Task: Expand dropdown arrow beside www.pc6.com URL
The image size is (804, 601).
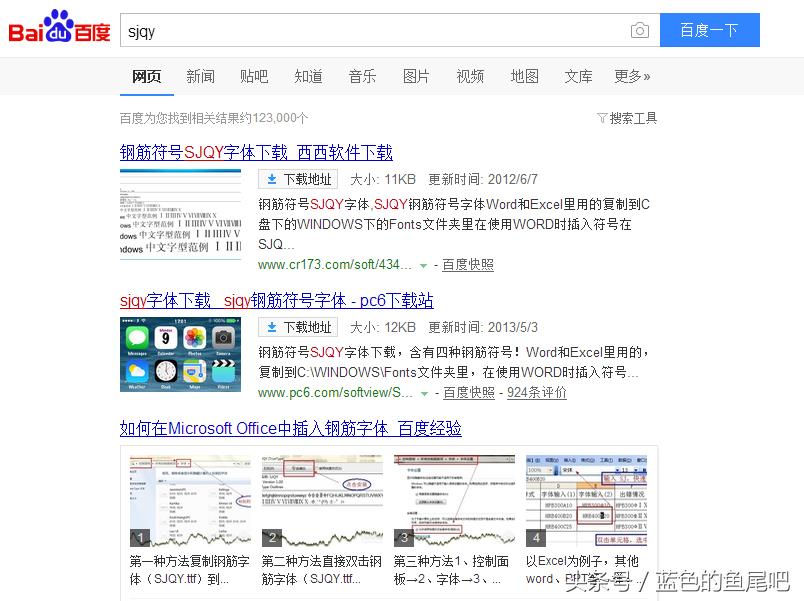Action: tap(425, 394)
